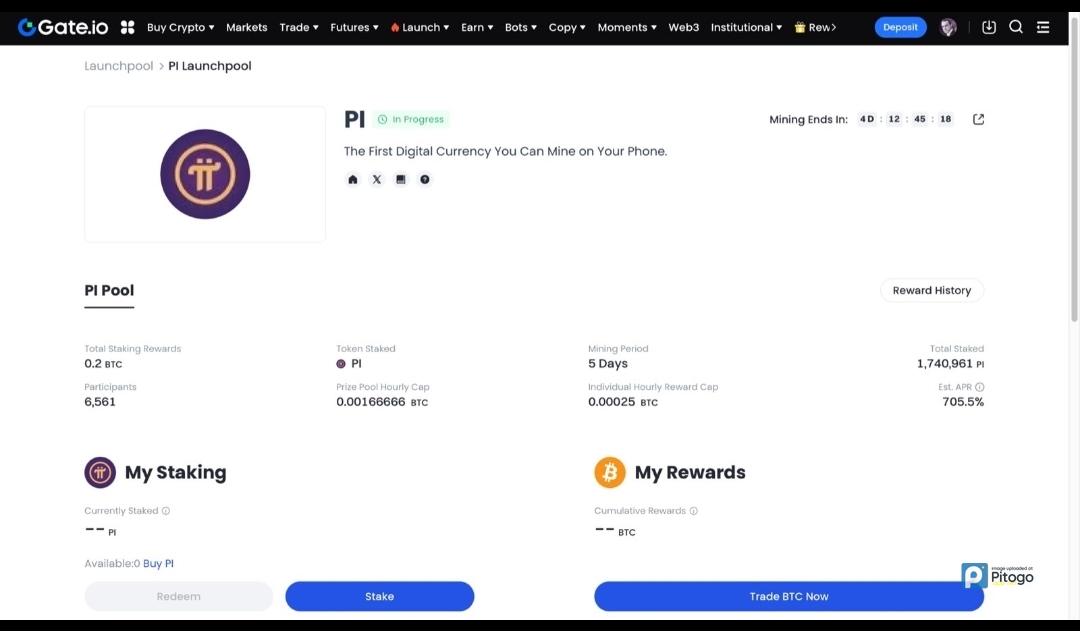This screenshot has width=1080, height=631.
Task: Click the share icon next to the countdown
Action: [x=979, y=119]
